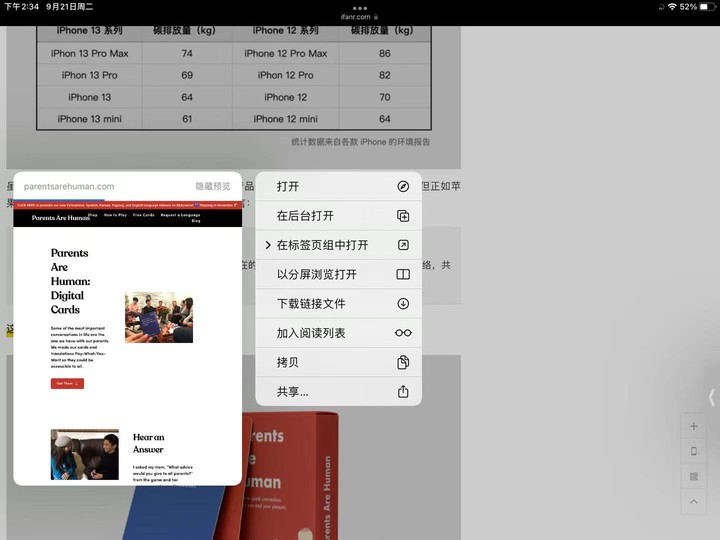Viewport: 720px width, 540px height.
Task: Open parentsarehuman.com link preview URL
Action: click(x=69, y=187)
